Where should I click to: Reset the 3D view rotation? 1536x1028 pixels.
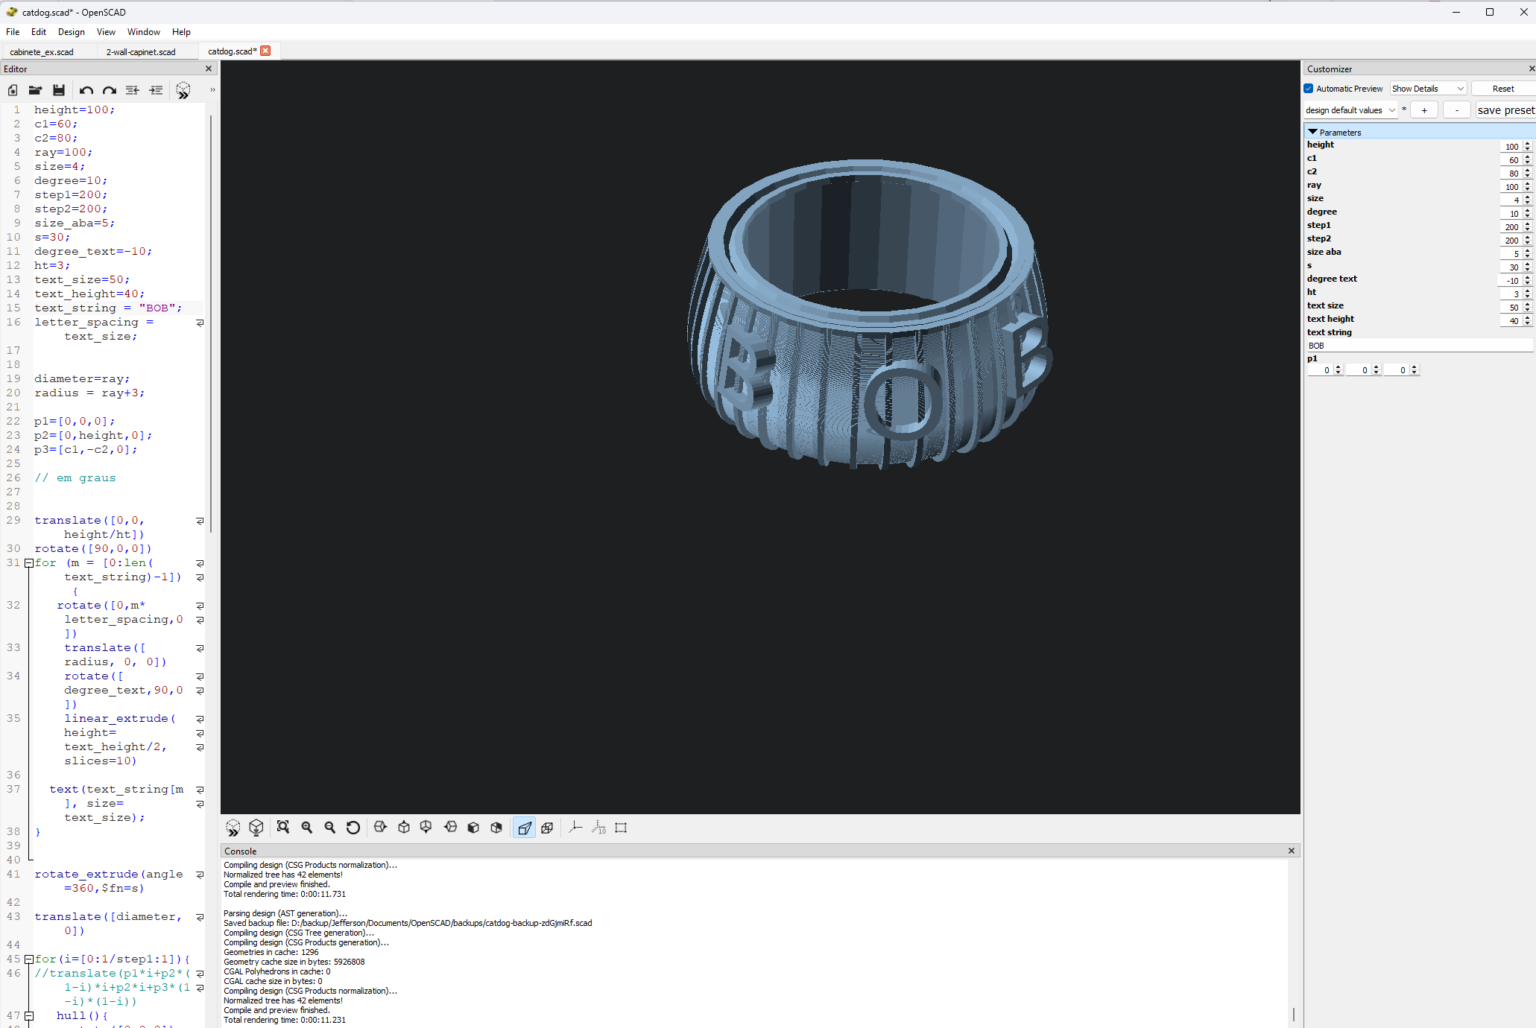[x=353, y=828]
